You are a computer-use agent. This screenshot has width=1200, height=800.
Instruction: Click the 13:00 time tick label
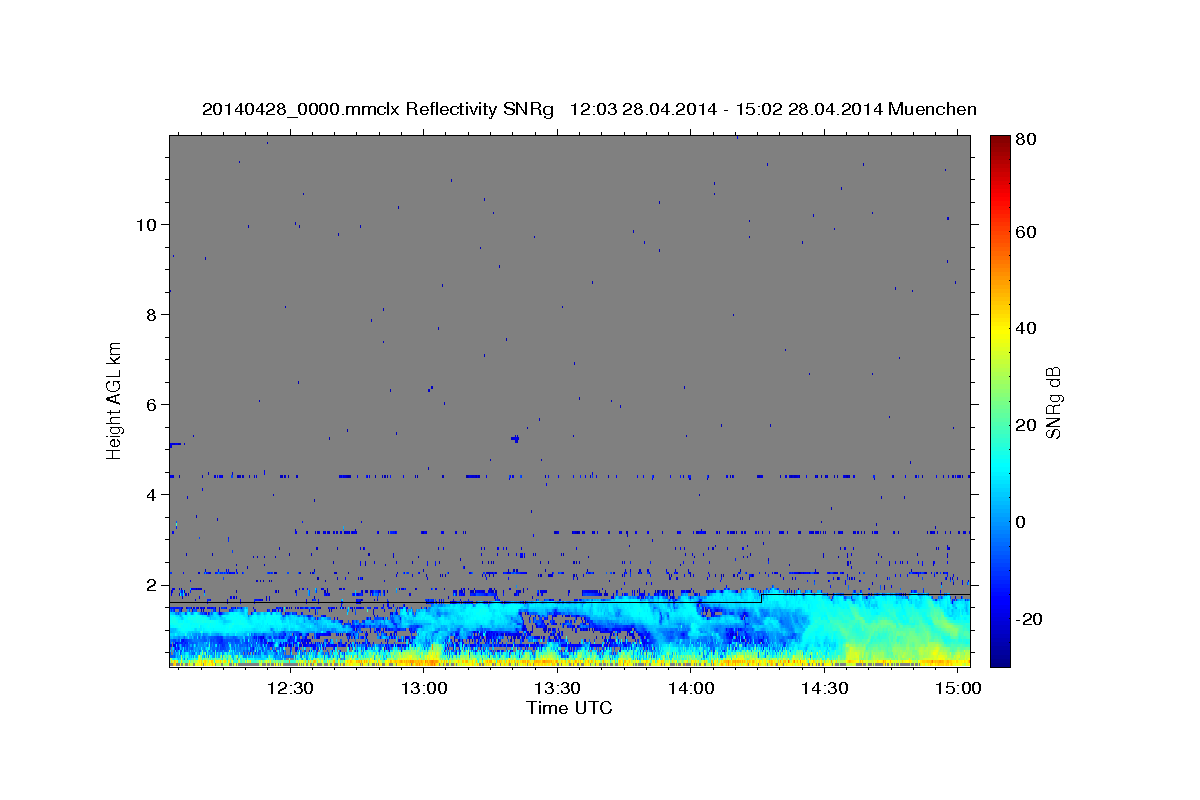[424, 689]
